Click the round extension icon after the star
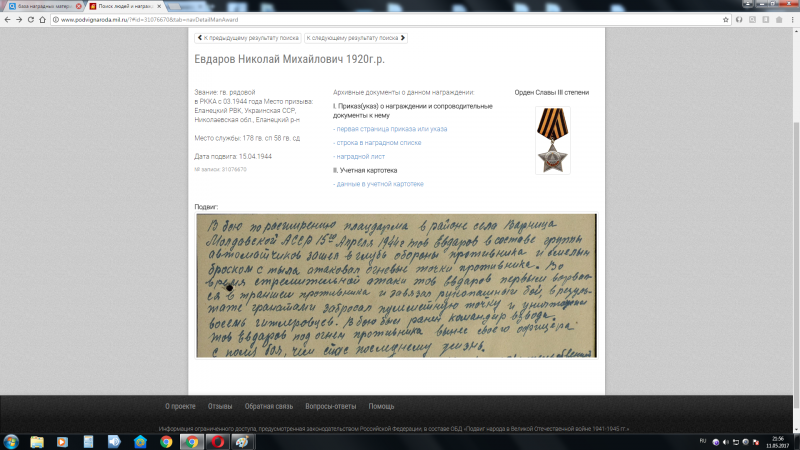Image resolution: width=800 pixels, height=450 pixels. coord(739,19)
